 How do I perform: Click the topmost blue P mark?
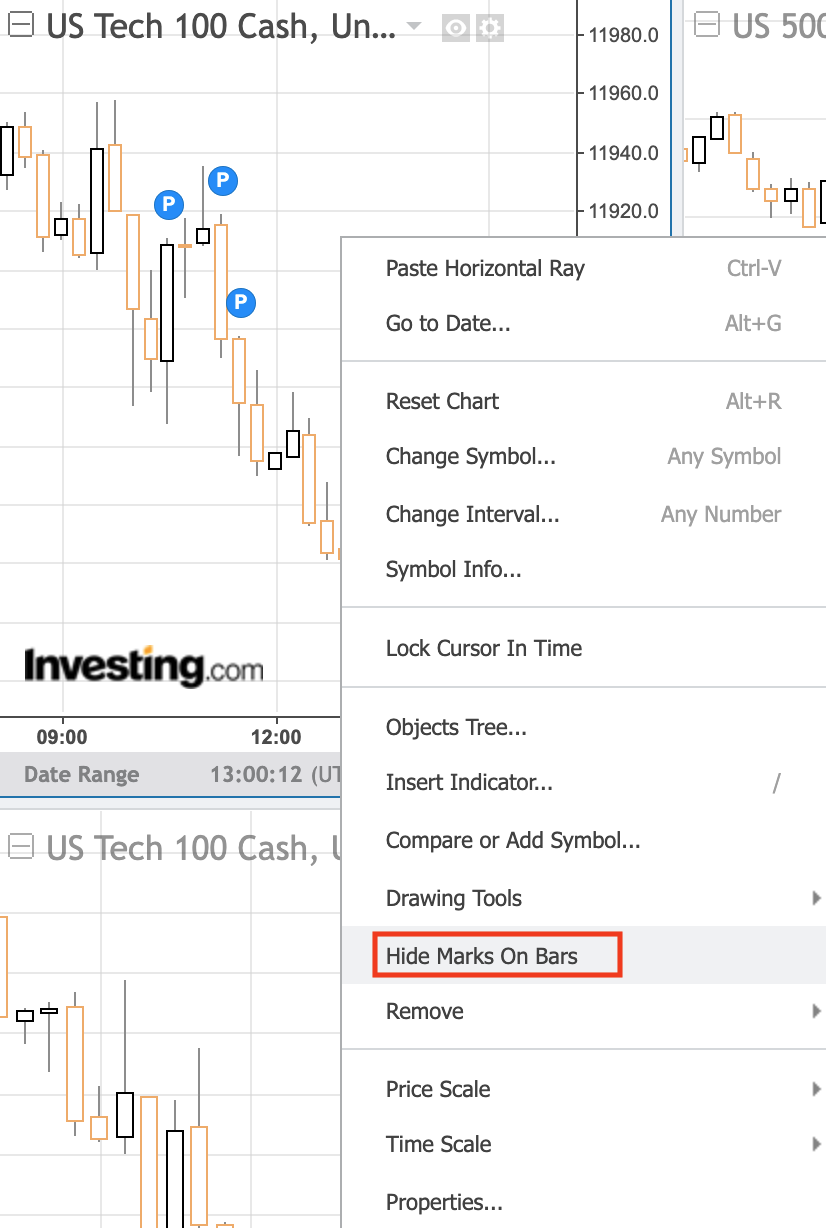(223, 181)
